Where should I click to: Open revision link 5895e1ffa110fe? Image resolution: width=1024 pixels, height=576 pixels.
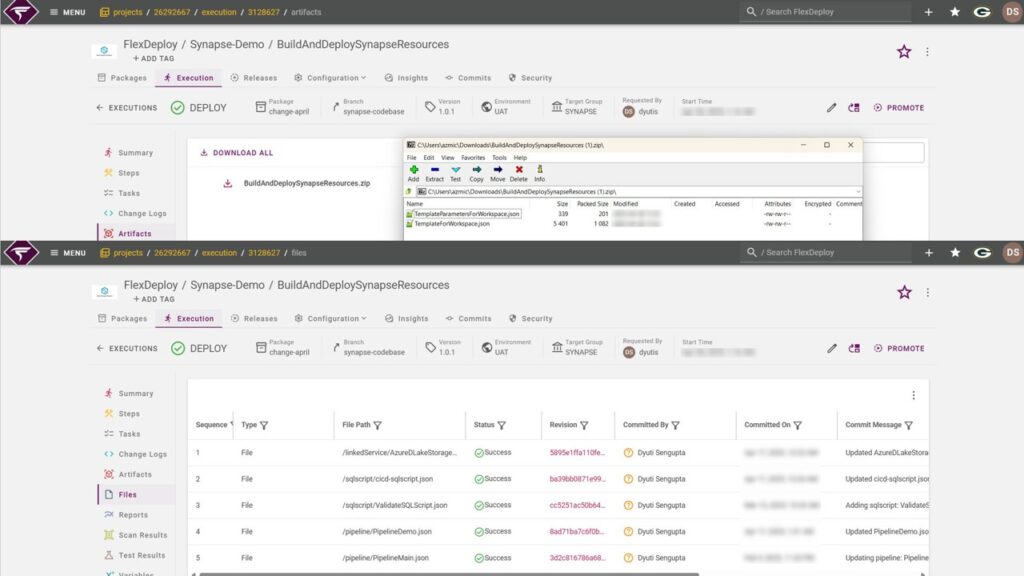tap(577, 453)
